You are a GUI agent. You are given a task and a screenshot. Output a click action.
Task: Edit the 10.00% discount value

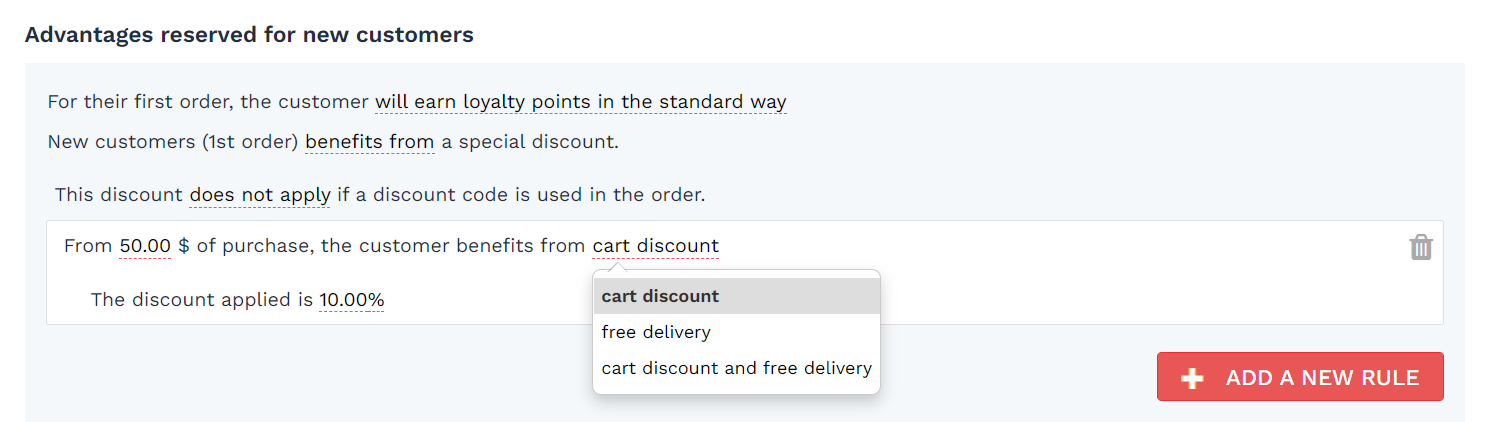(352, 300)
